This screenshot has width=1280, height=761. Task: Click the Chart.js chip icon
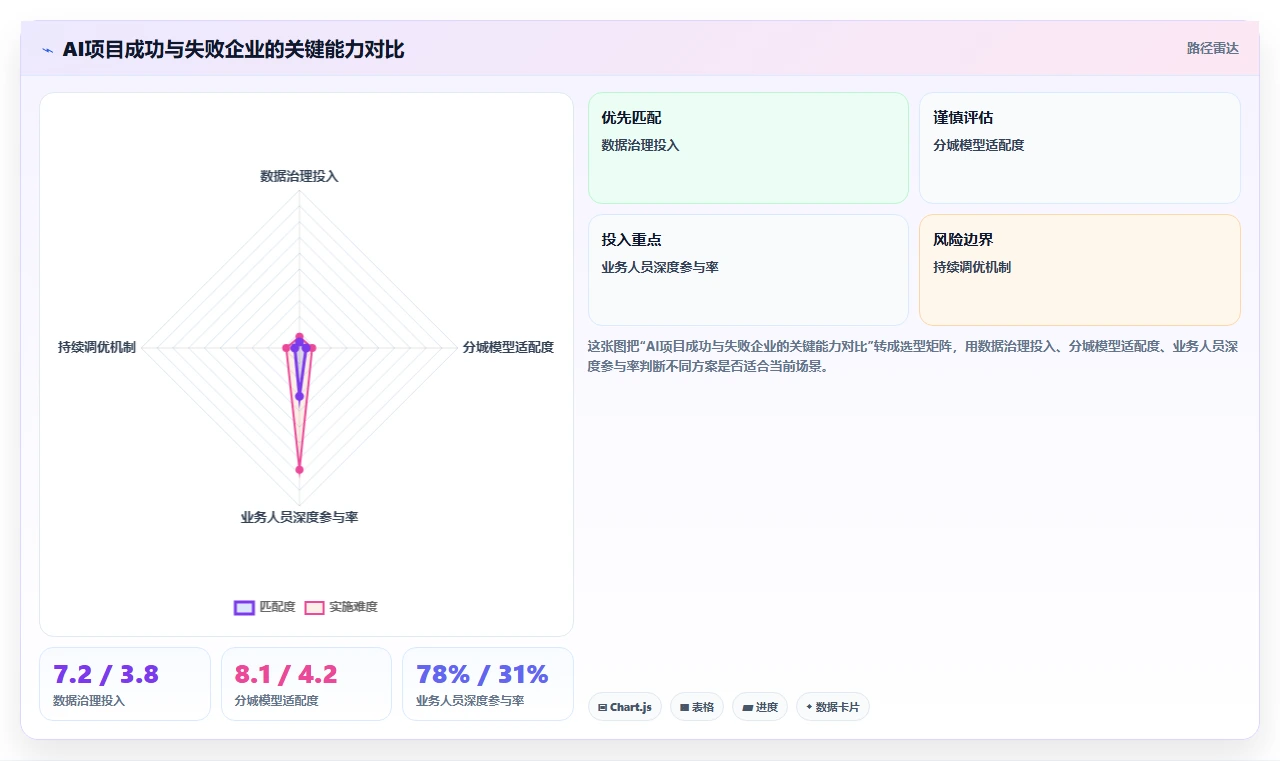point(602,707)
